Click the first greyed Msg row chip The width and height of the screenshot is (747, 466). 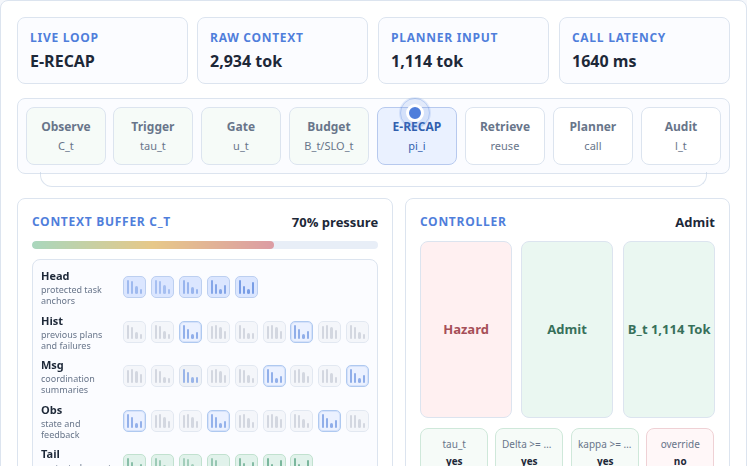click(x=134, y=376)
